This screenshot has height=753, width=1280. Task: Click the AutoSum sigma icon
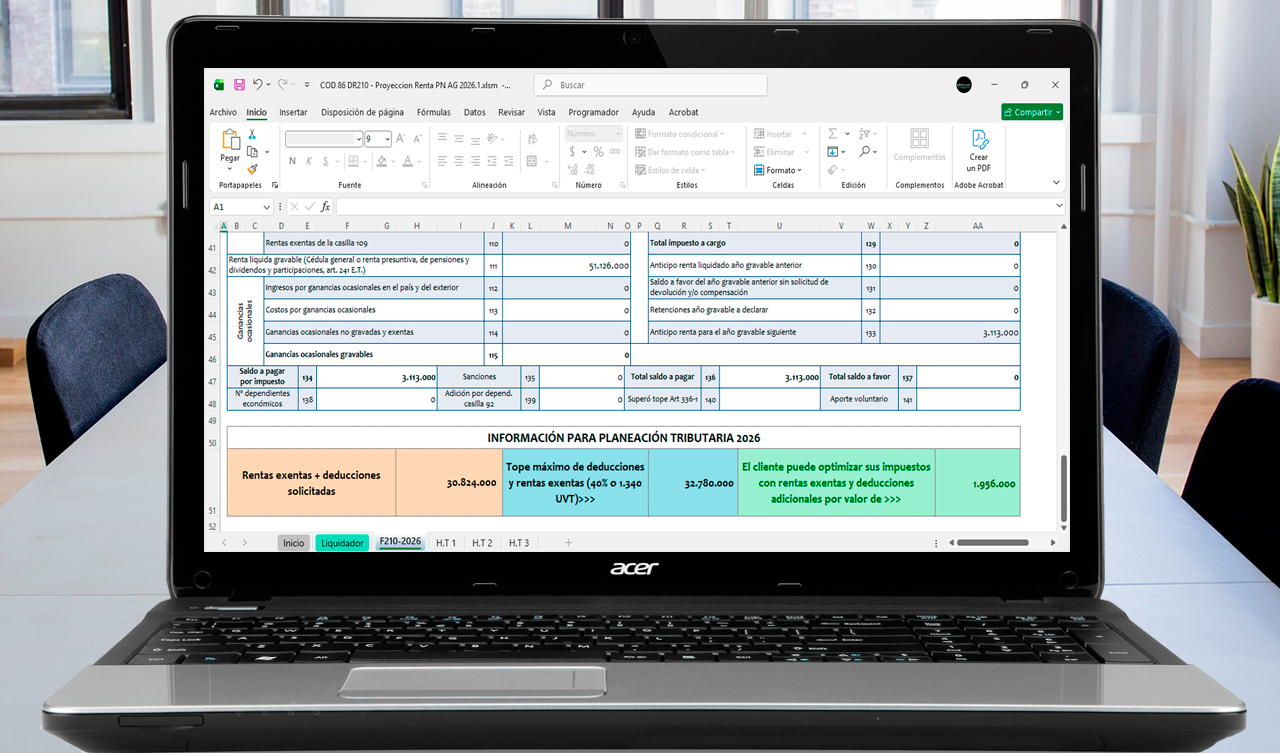832,134
